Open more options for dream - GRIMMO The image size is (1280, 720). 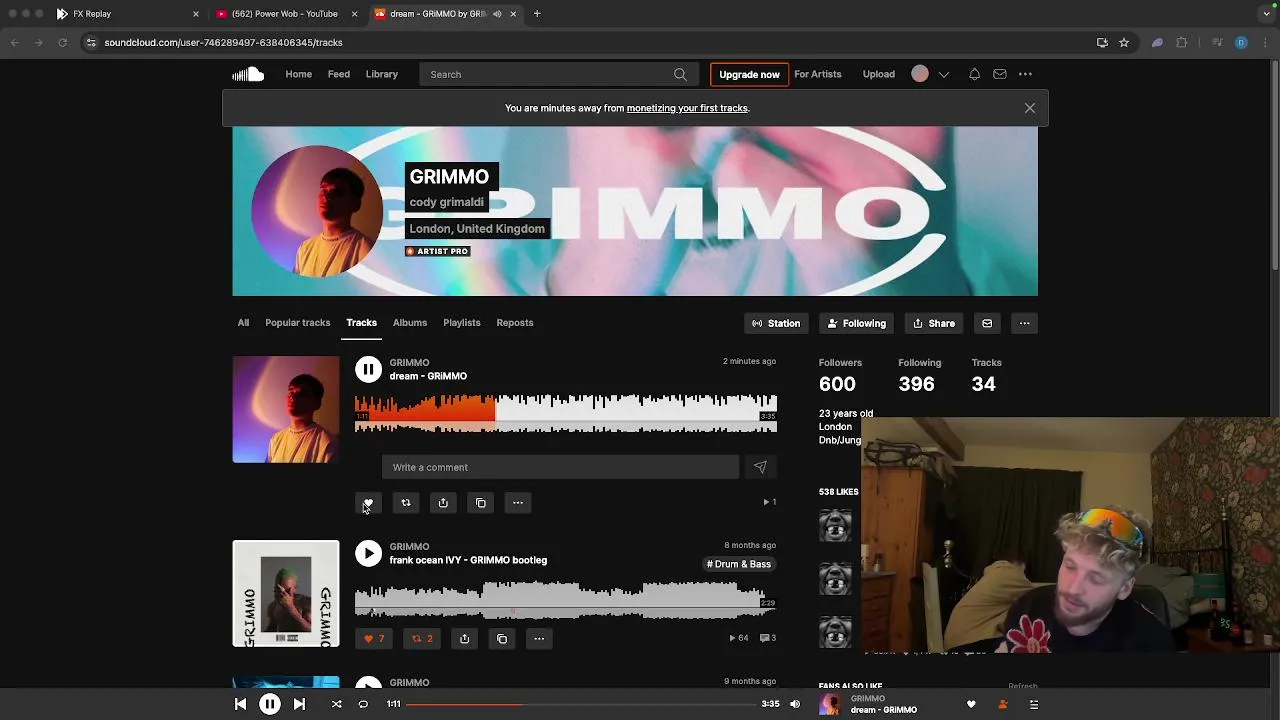[517, 503]
